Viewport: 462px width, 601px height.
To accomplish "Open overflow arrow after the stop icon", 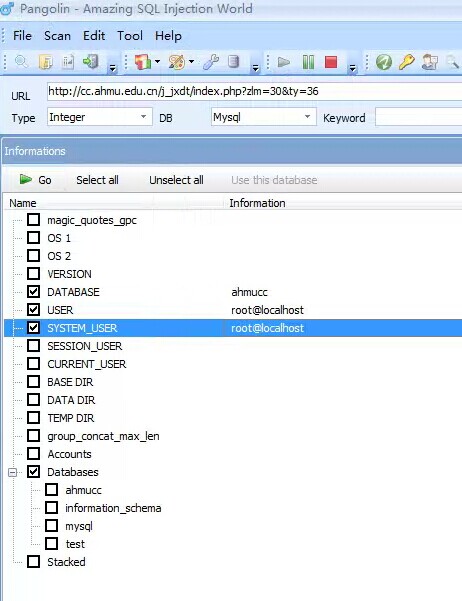I will tap(353, 68).
